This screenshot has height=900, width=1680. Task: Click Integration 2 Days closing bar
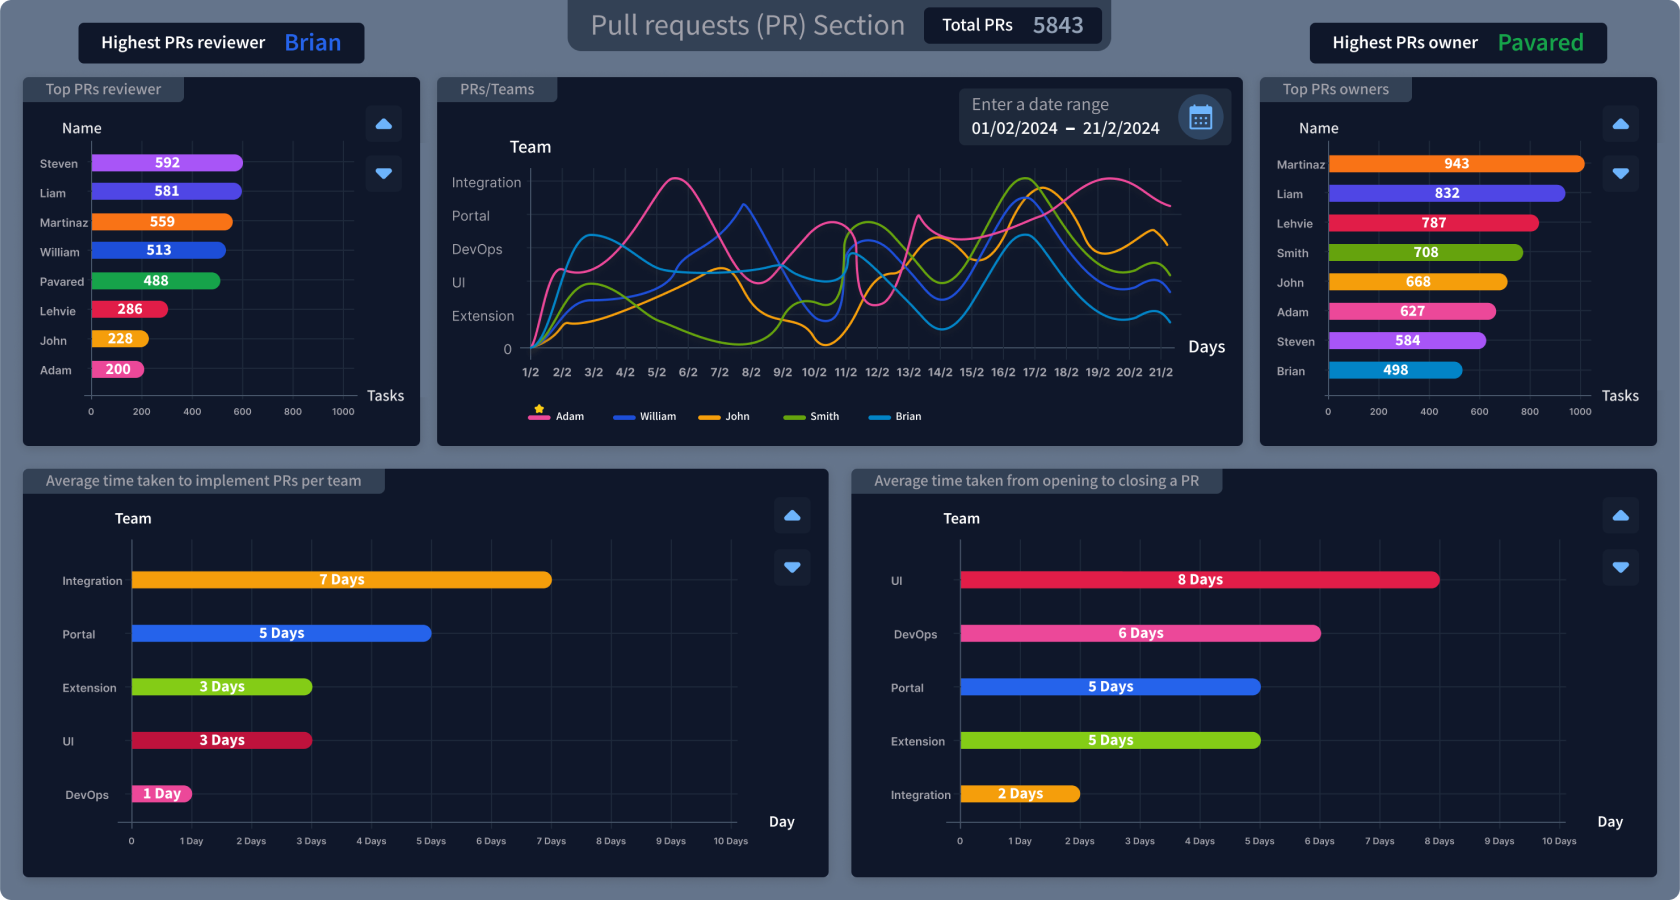[1020, 794]
